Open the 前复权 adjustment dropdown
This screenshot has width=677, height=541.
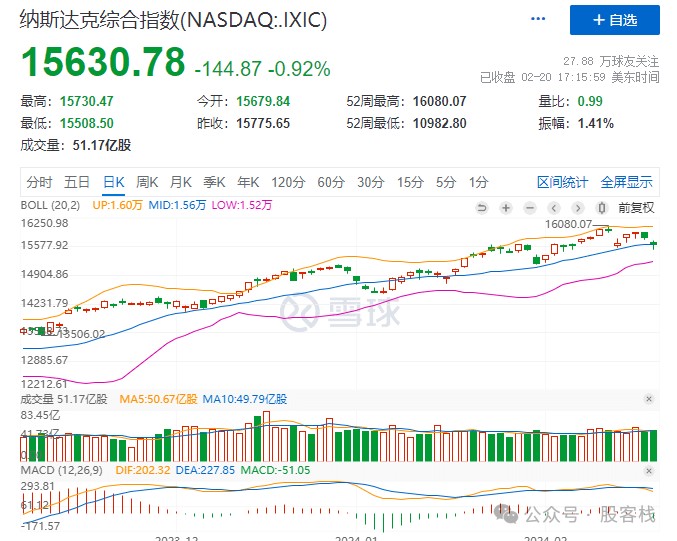tap(636, 208)
